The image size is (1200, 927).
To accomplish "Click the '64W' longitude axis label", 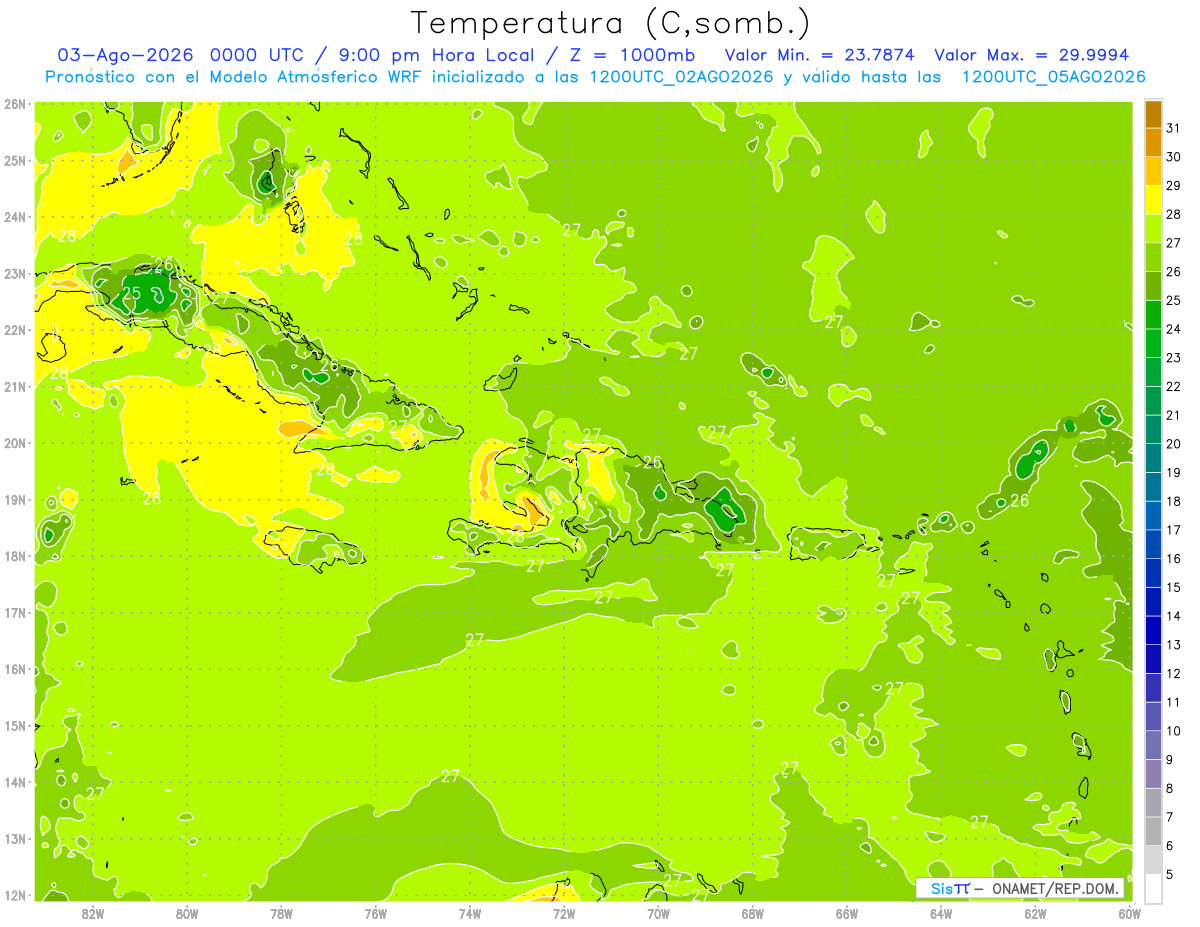I will pos(941,913).
